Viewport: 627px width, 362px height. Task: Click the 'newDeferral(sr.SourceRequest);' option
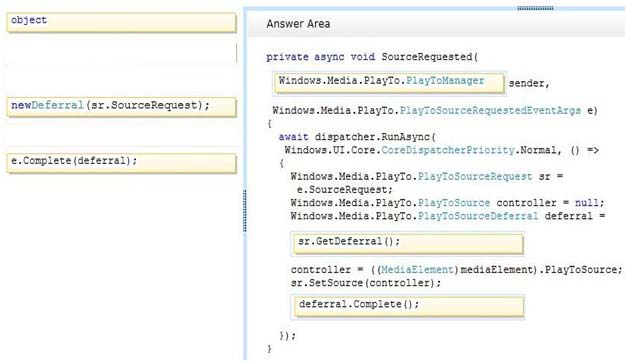coord(122,107)
